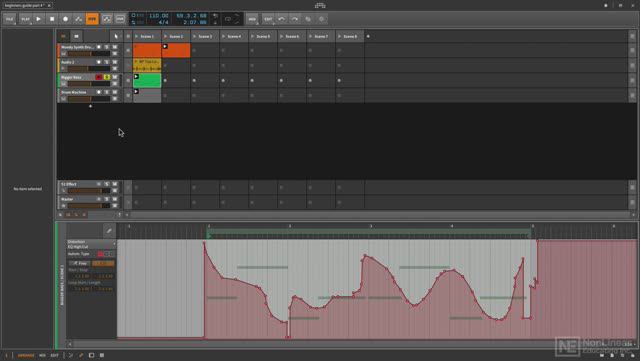Click the settings icon right of duplicate
This screenshot has width=640, height=361.
coord(322,19)
